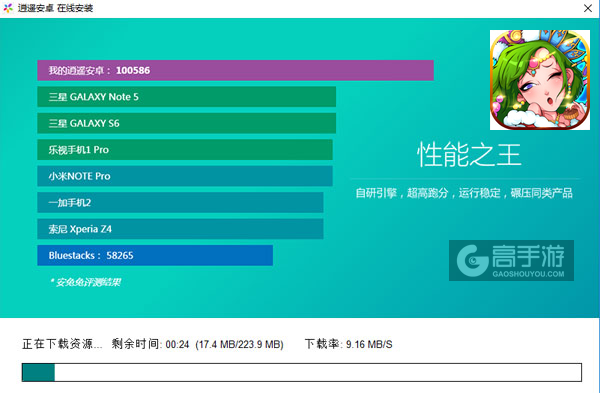Viewport: 600px width, 393px height.
Task: Select the 一加手机2 bar
Action: 180,202
